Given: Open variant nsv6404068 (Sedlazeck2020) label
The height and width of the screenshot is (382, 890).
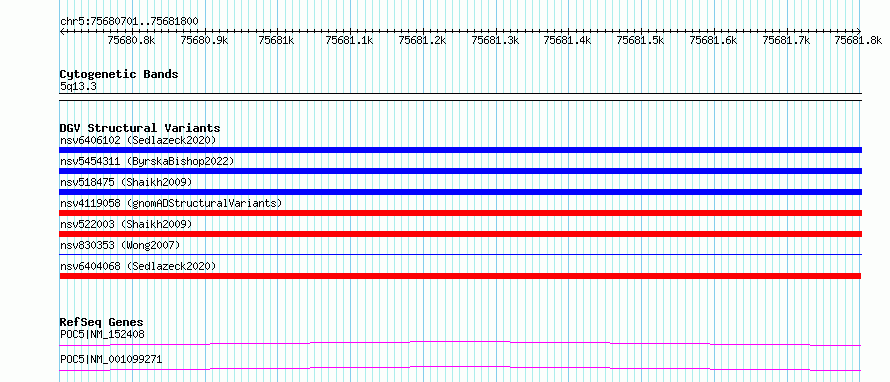Looking at the screenshot, I should [138, 266].
